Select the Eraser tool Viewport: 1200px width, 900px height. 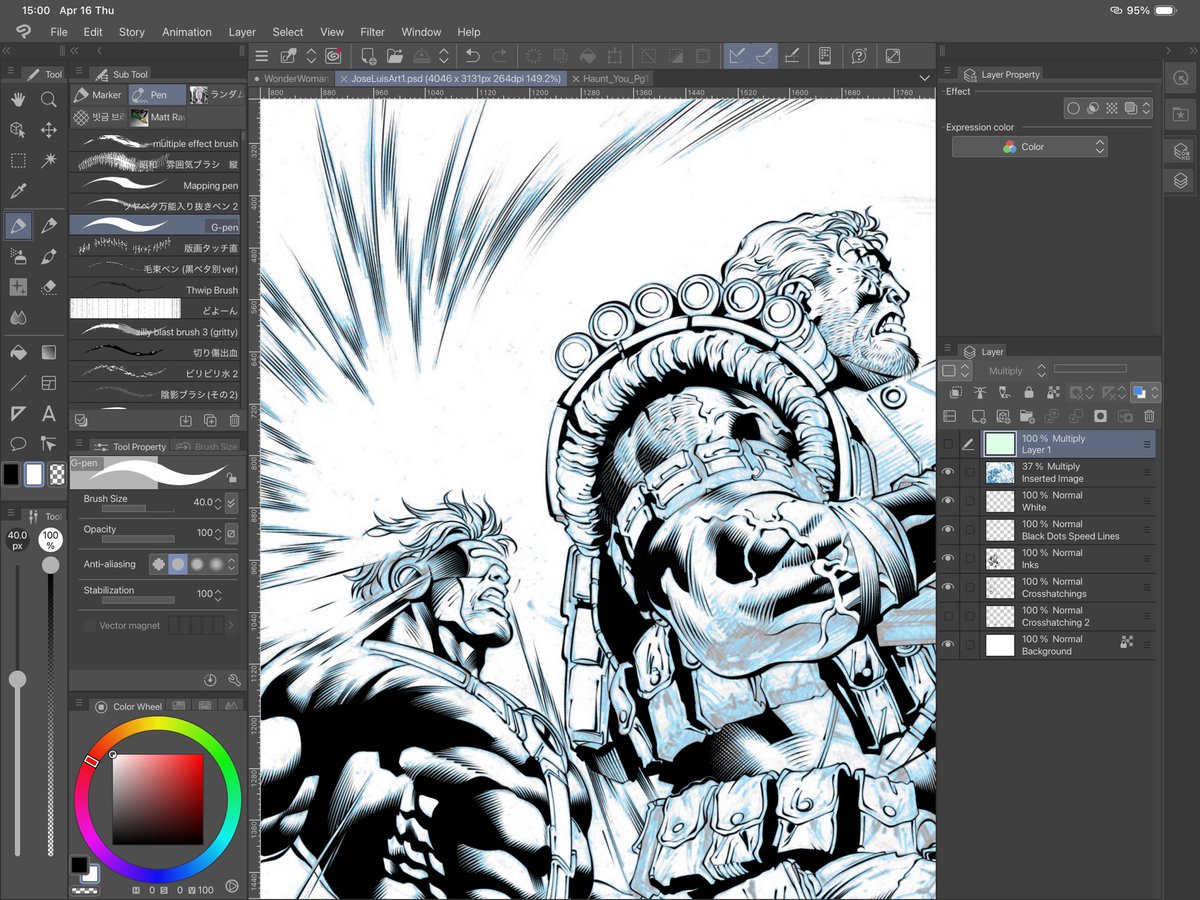(48, 287)
